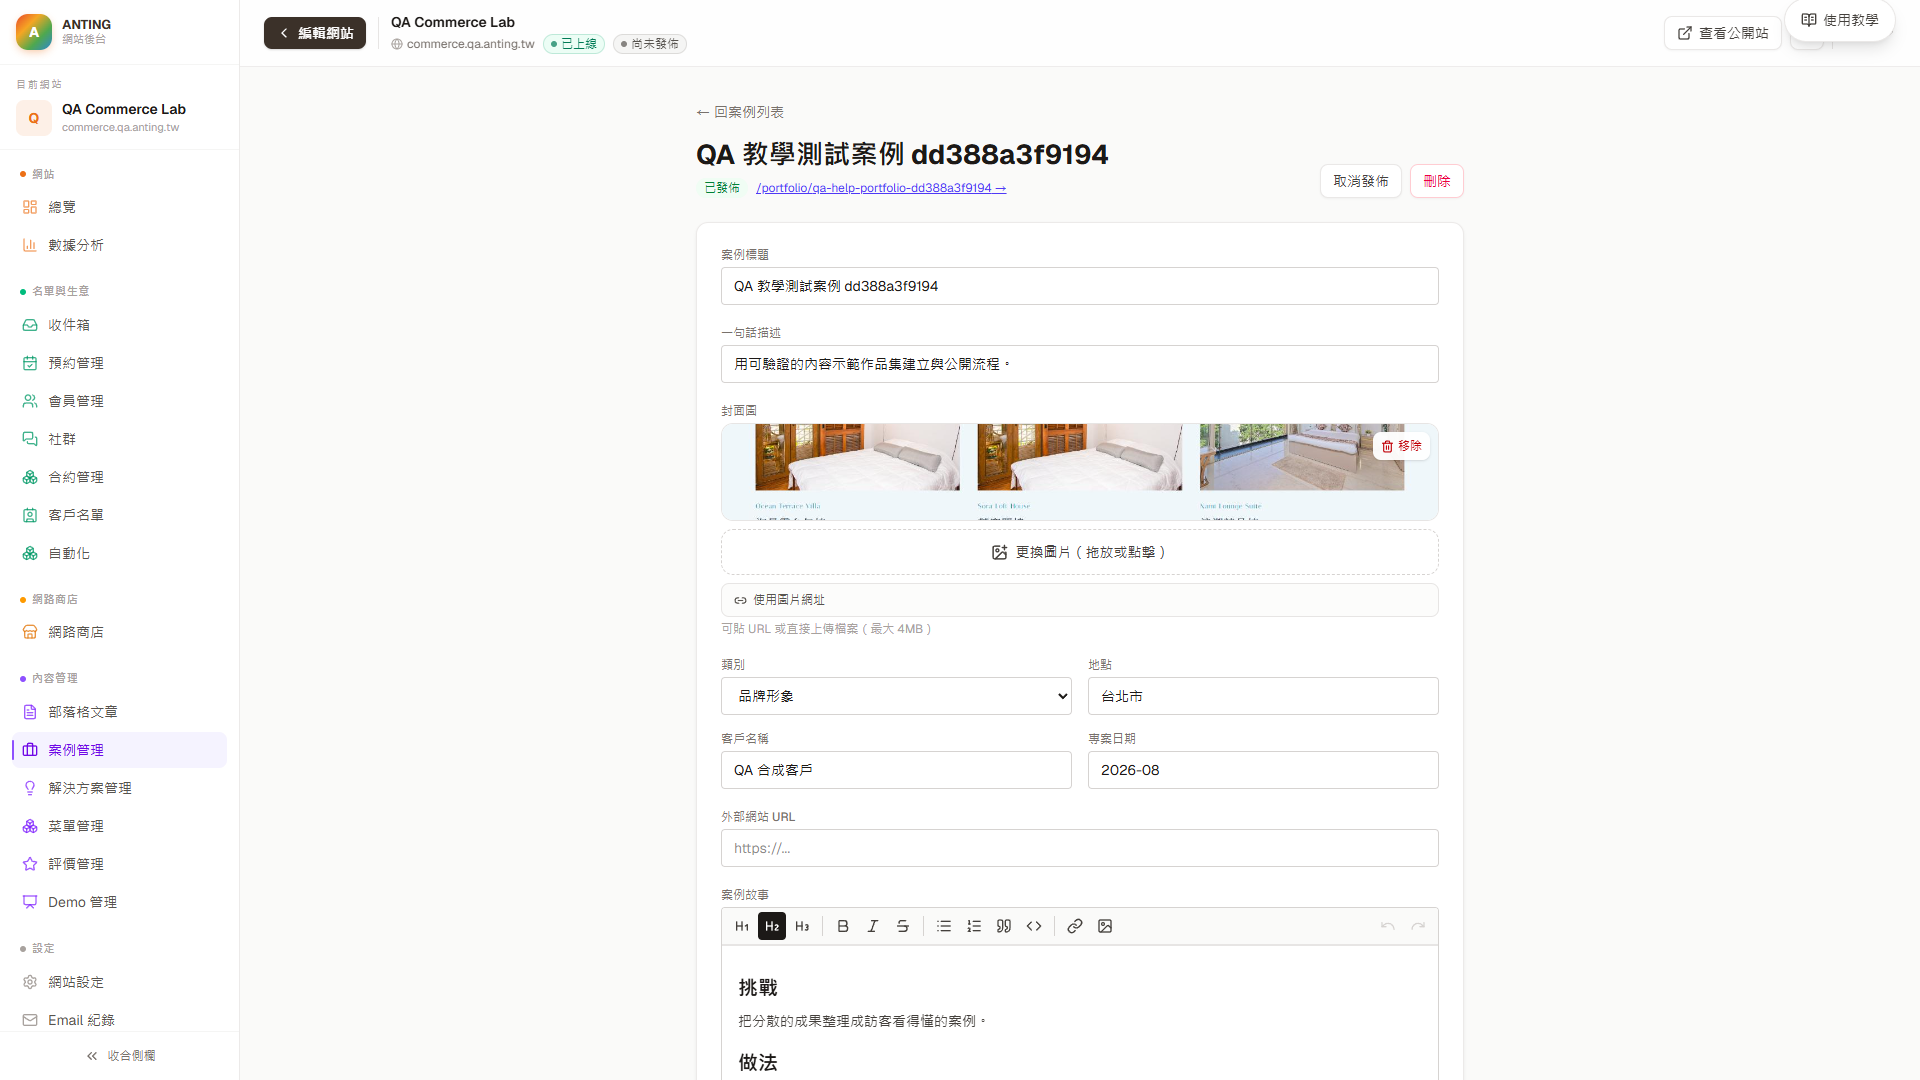This screenshot has height=1080, width=1920.
Task: Open the 使用教學 tutorial
Action: point(1840,20)
